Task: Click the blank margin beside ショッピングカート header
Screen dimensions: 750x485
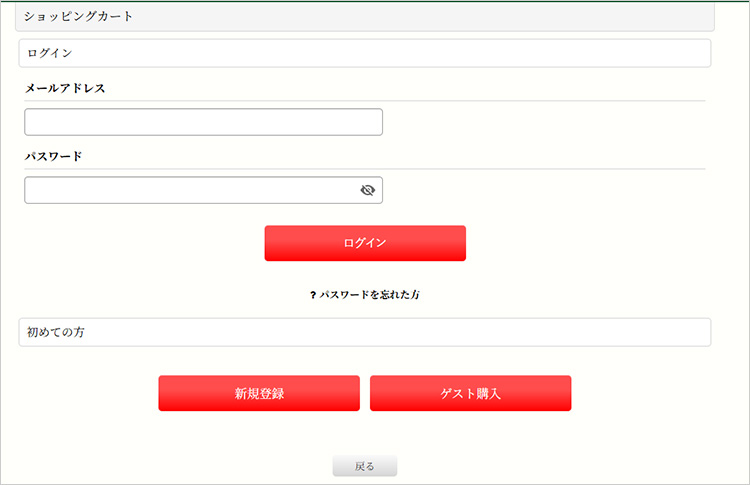Action: [732, 16]
